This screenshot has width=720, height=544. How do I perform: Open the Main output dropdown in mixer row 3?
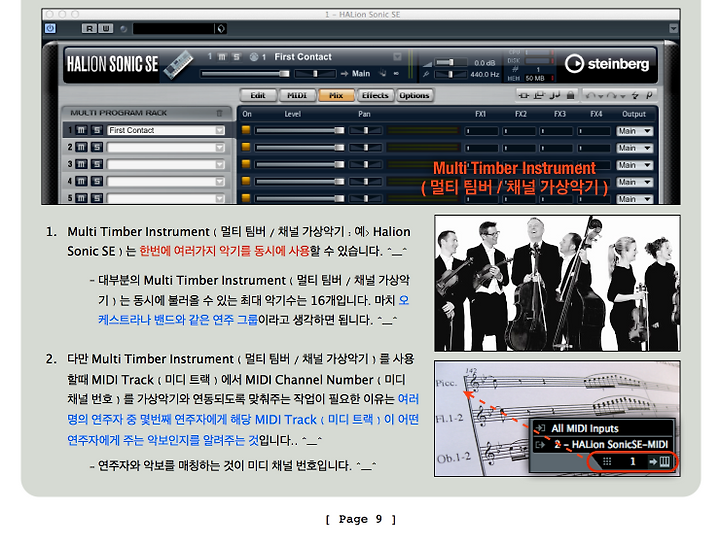pyautogui.click(x=635, y=165)
